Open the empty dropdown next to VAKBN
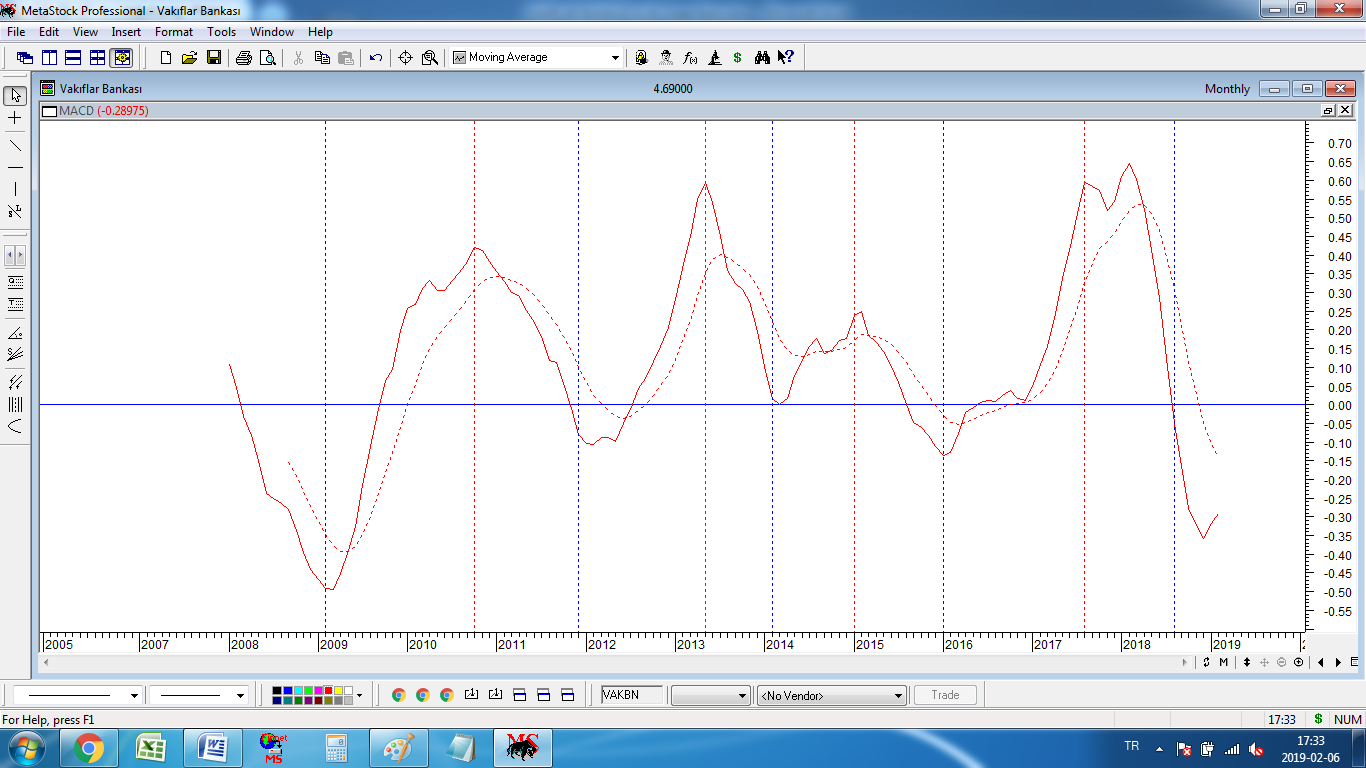 711,695
